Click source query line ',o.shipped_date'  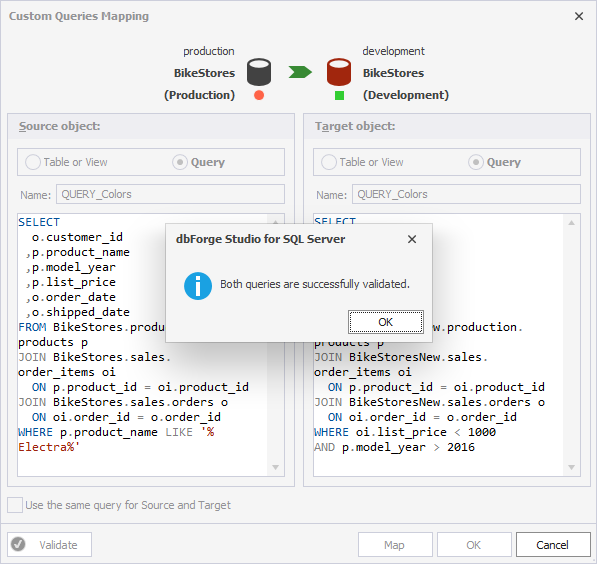click(77, 312)
